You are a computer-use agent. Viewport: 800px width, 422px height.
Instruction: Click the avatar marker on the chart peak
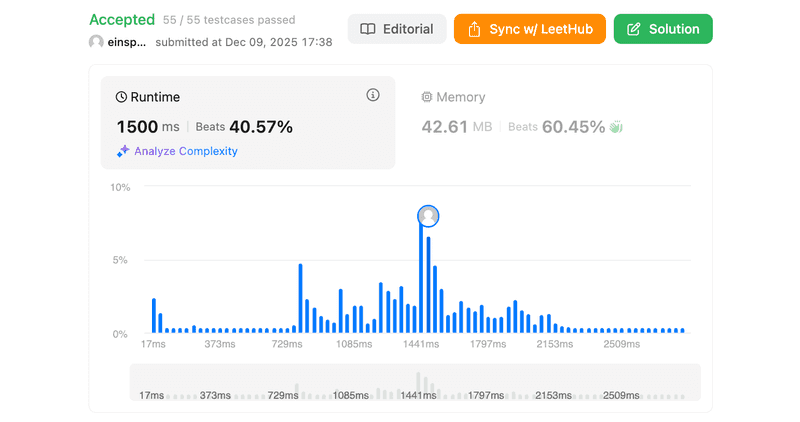tap(428, 216)
